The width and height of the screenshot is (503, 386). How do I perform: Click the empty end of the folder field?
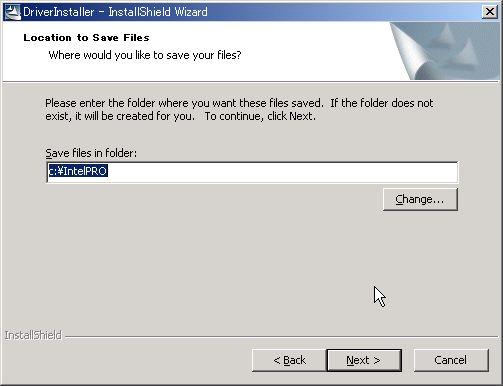(283, 172)
